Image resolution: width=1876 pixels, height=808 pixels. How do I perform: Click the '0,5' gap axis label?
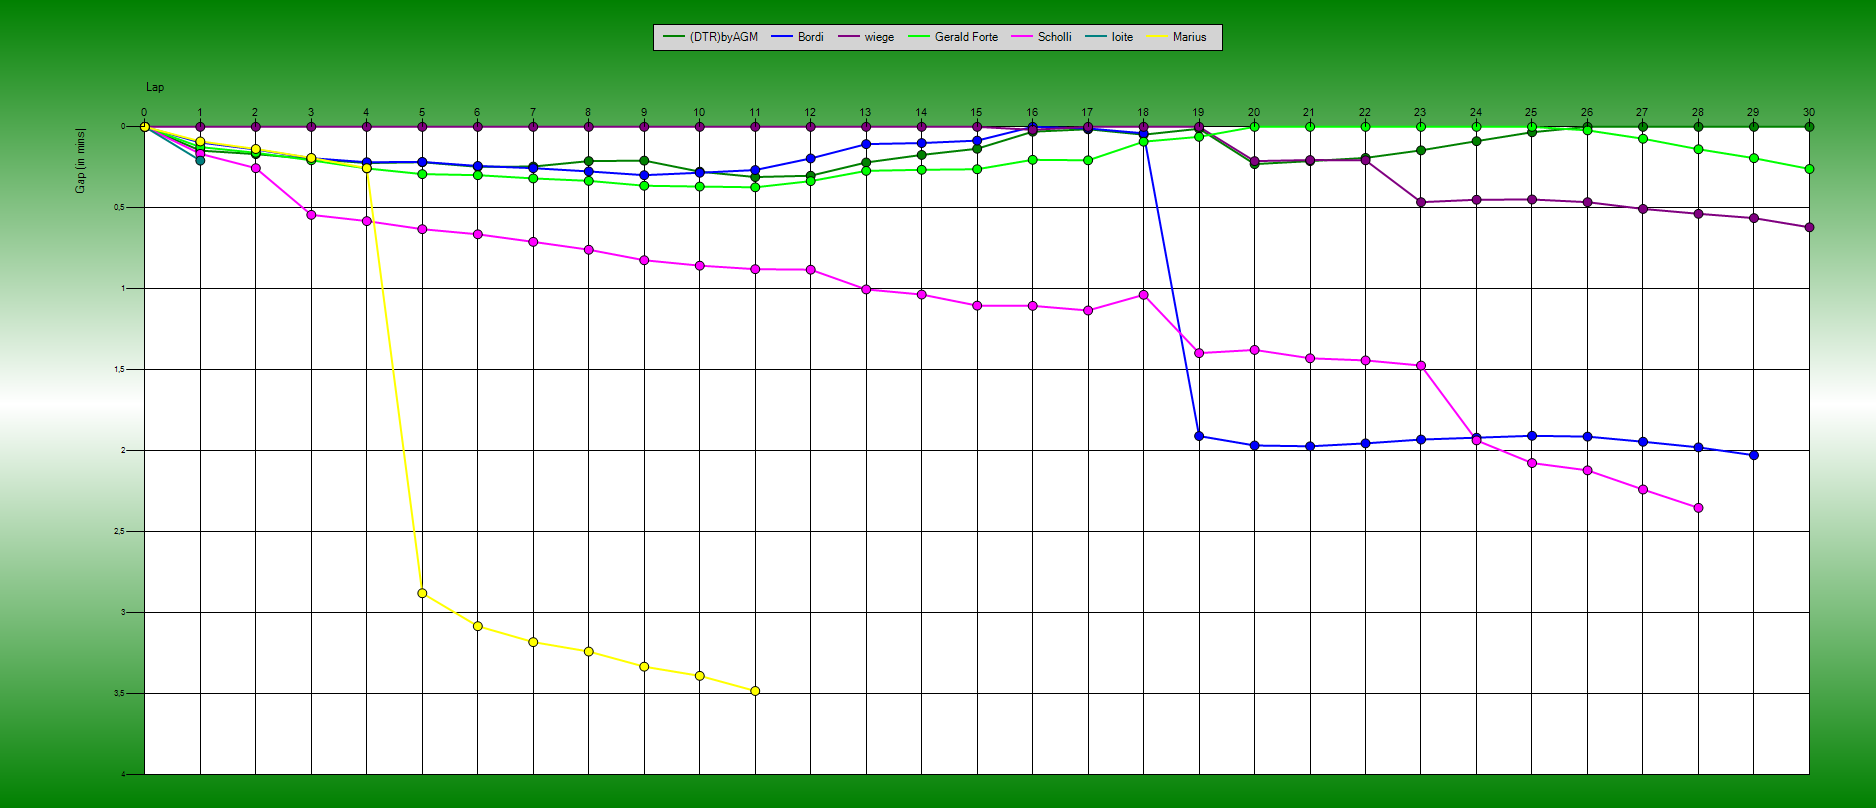coord(118,208)
